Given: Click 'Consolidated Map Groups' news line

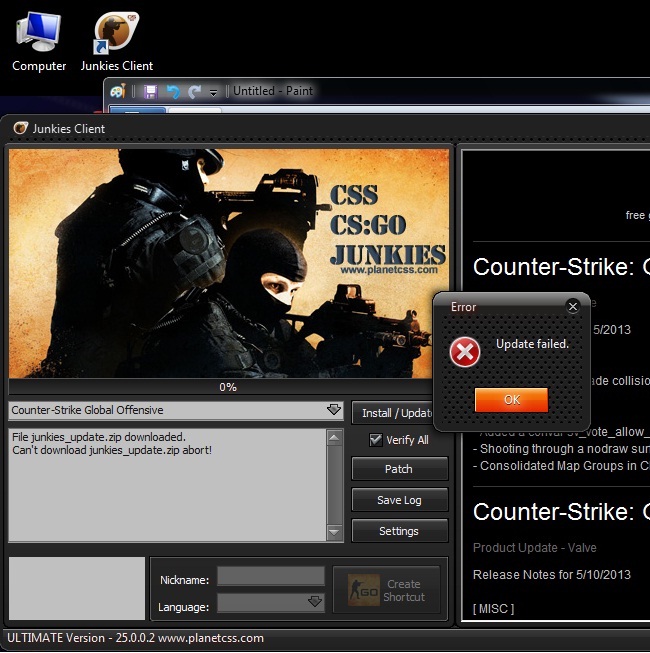Looking at the screenshot, I should [561, 466].
